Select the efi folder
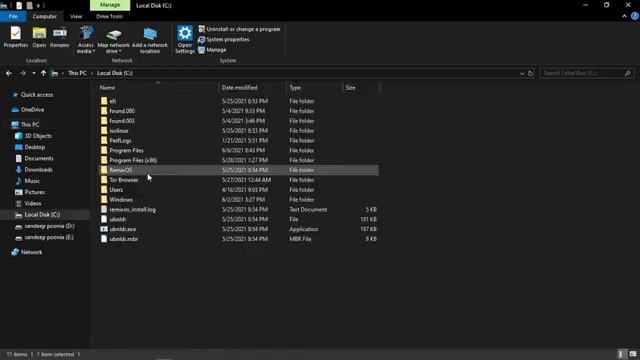 113,101
